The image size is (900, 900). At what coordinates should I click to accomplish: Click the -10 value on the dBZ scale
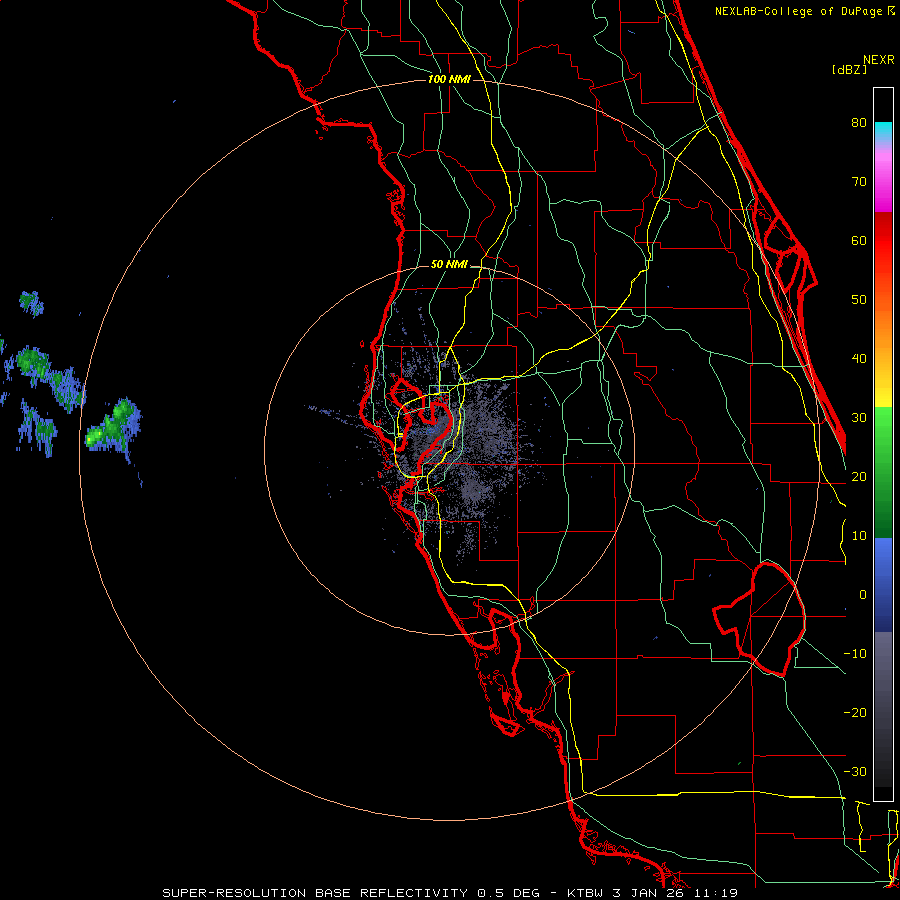pyautogui.click(x=855, y=654)
